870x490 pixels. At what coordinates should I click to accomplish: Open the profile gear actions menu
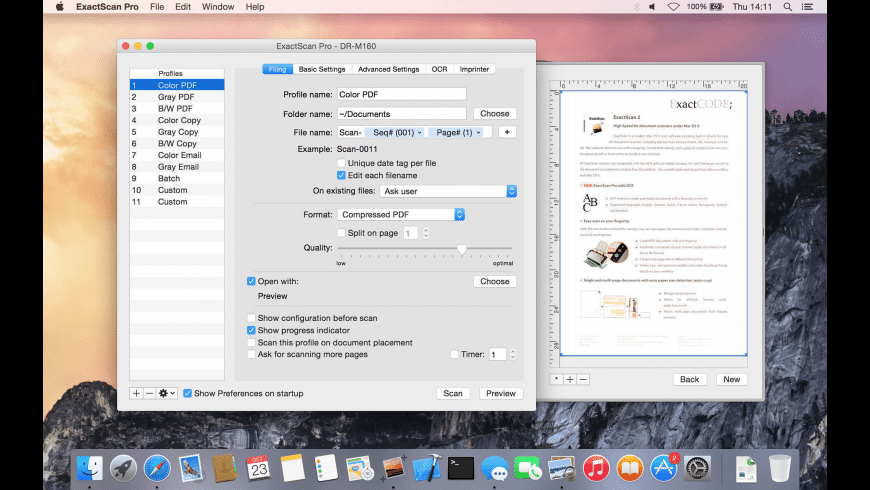click(x=166, y=393)
